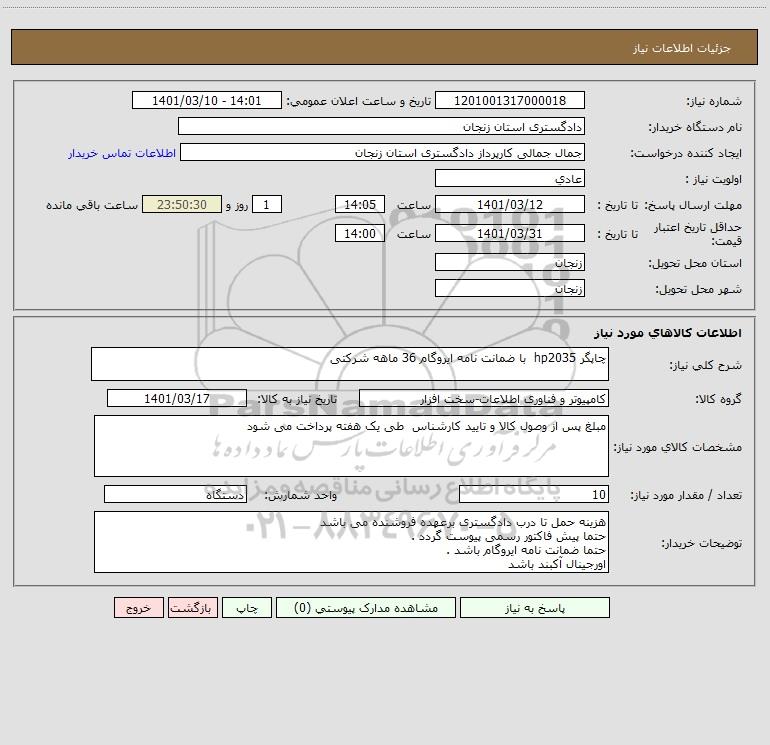Click the delivery city field زنجان
This screenshot has width=770, height=745.
coord(510,288)
